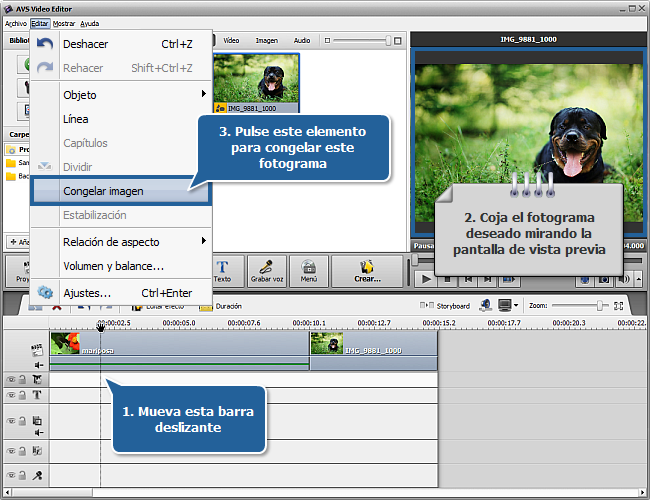The width and height of the screenshot is (650, 500).
Task: Open Ajustes from the Editar menu
Action: (86, 293)
